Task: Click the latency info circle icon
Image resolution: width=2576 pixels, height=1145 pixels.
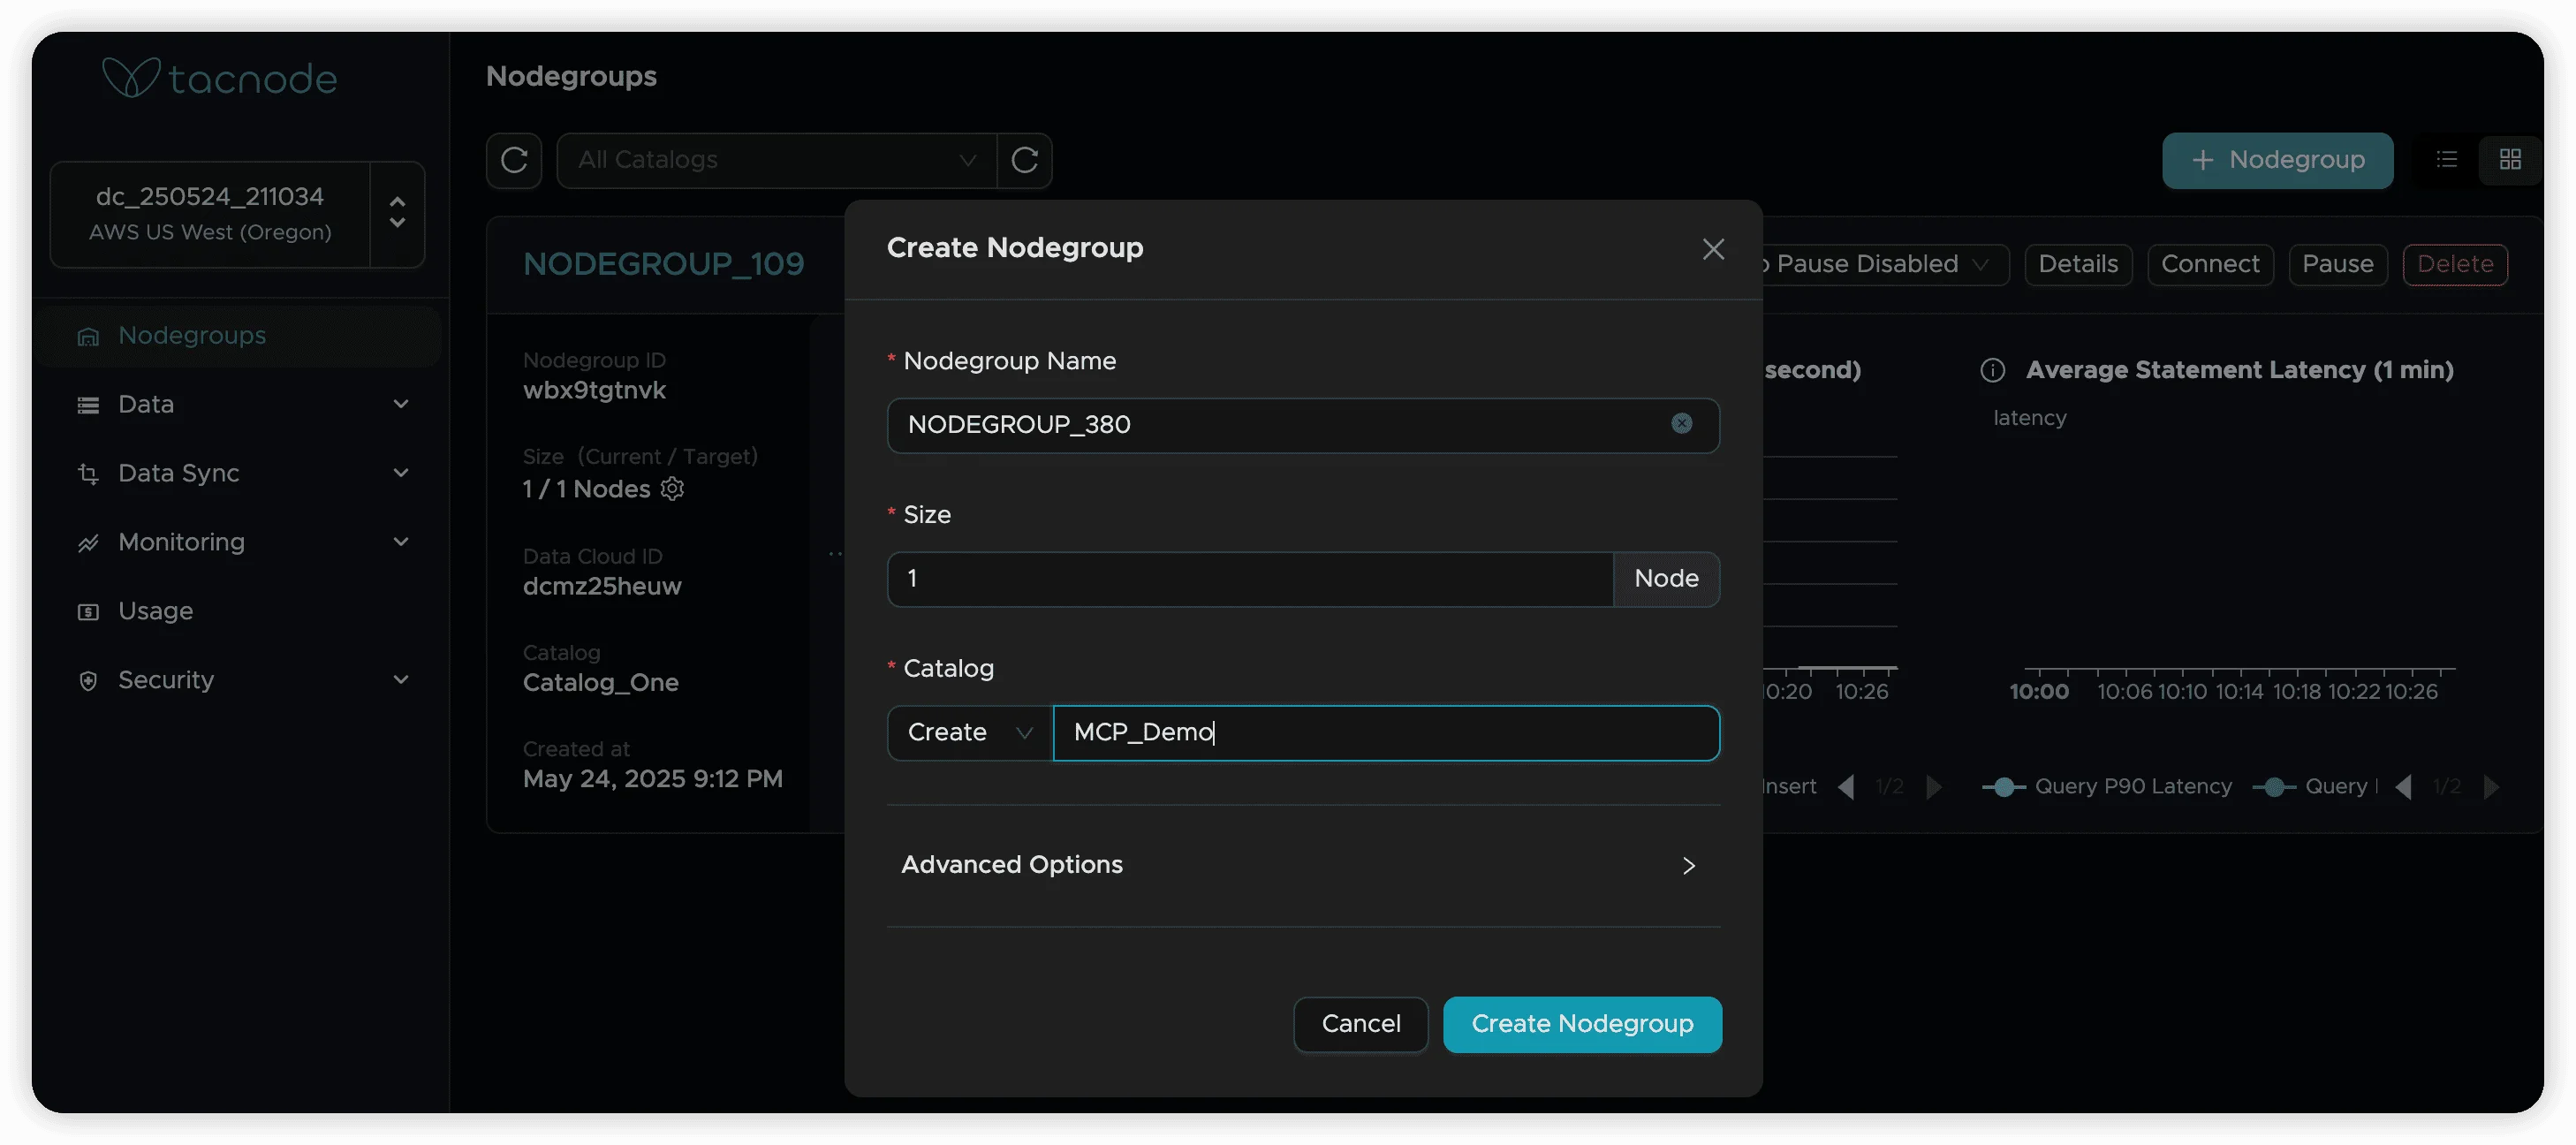Action: [x=1992, y=371]
